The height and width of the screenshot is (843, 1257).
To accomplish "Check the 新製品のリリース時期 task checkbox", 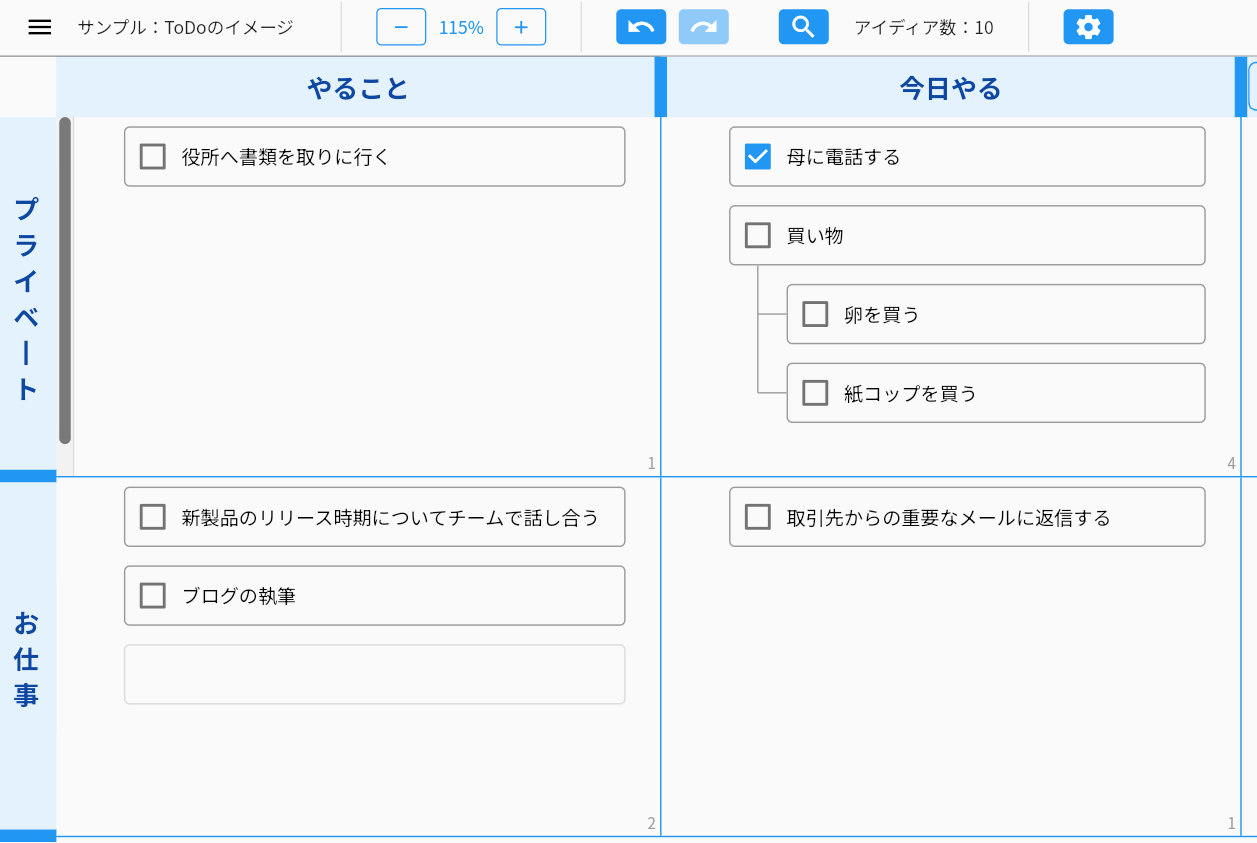I will 153,517.
